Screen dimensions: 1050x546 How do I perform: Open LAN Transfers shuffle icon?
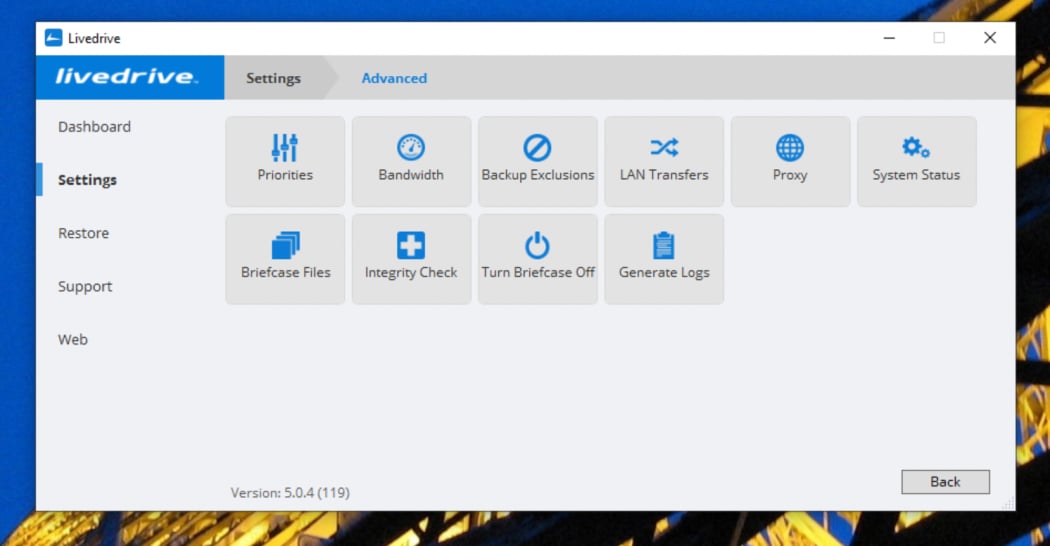point(664,148)
